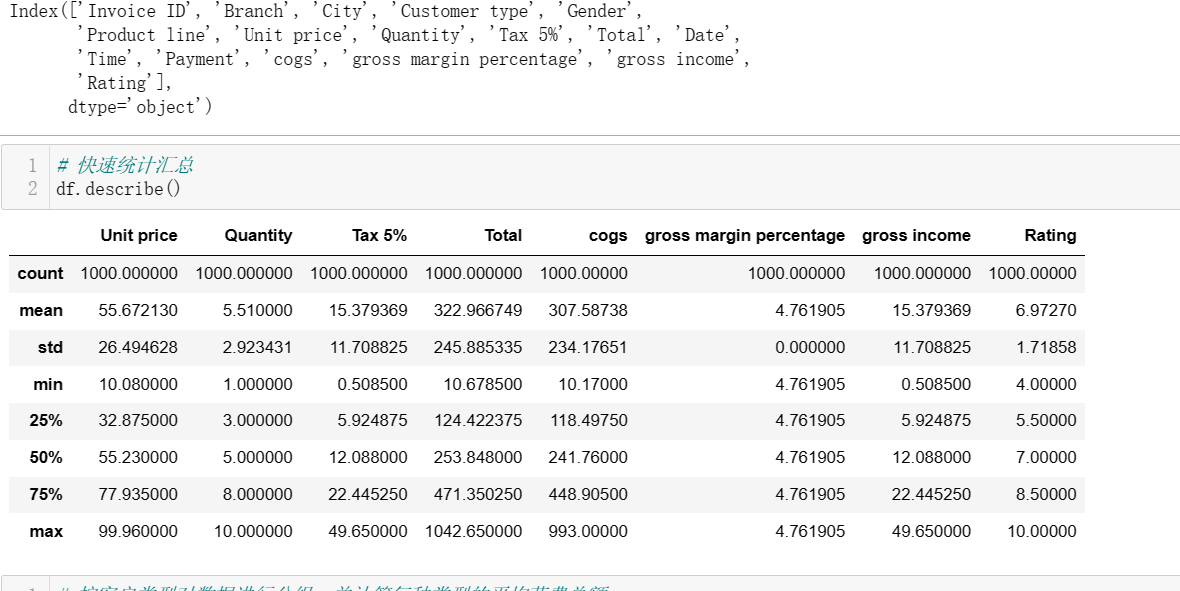The image size is (1180, 591).
Task: Click the Rating column header
Action: [1050, 236]
